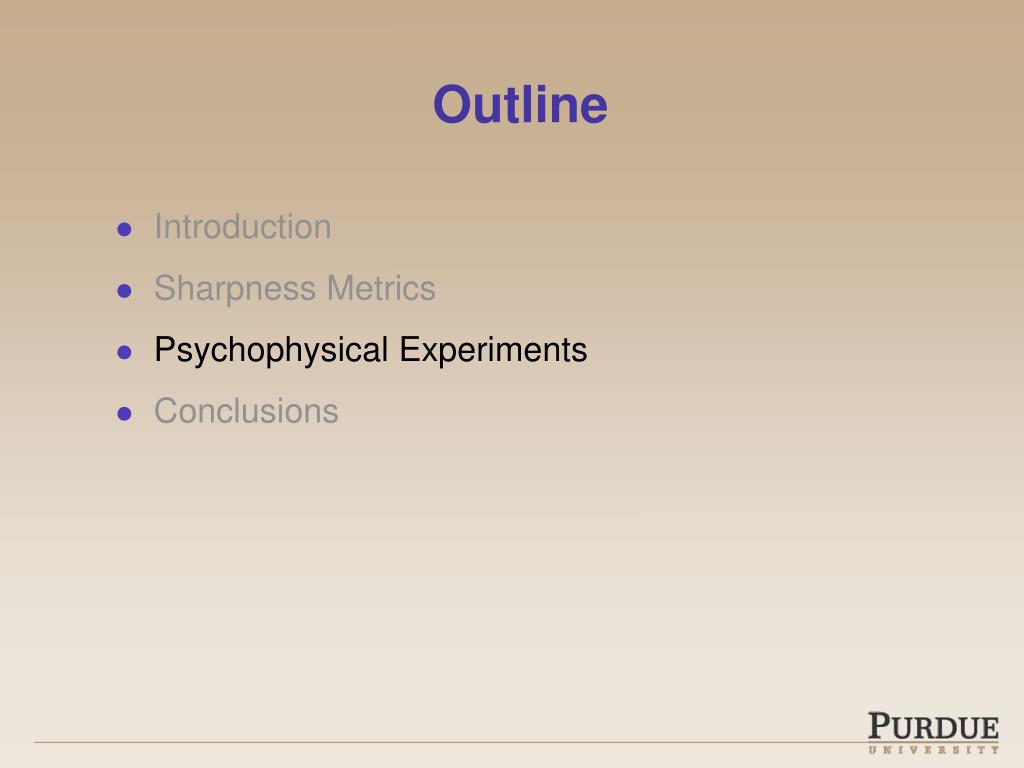The image size is (1024, 768).
Task: Select the 'Sharpness Metrics' outline item
Action: (295, 289)
